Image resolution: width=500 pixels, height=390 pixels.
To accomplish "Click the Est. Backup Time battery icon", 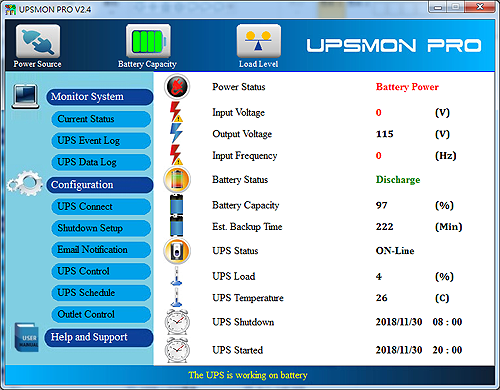I will pos(176,226).
